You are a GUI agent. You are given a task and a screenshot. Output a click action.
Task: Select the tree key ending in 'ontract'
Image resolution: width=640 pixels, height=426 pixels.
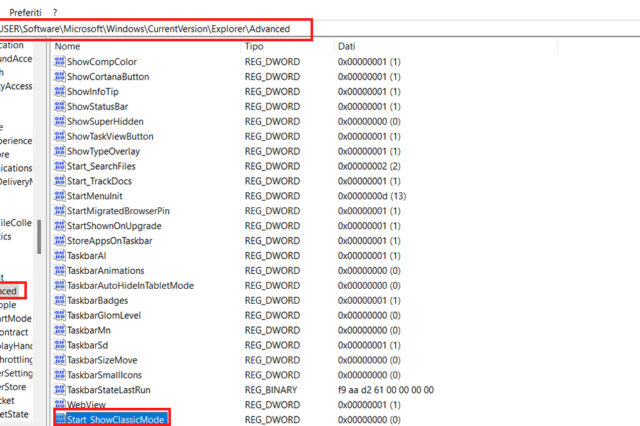14,332
